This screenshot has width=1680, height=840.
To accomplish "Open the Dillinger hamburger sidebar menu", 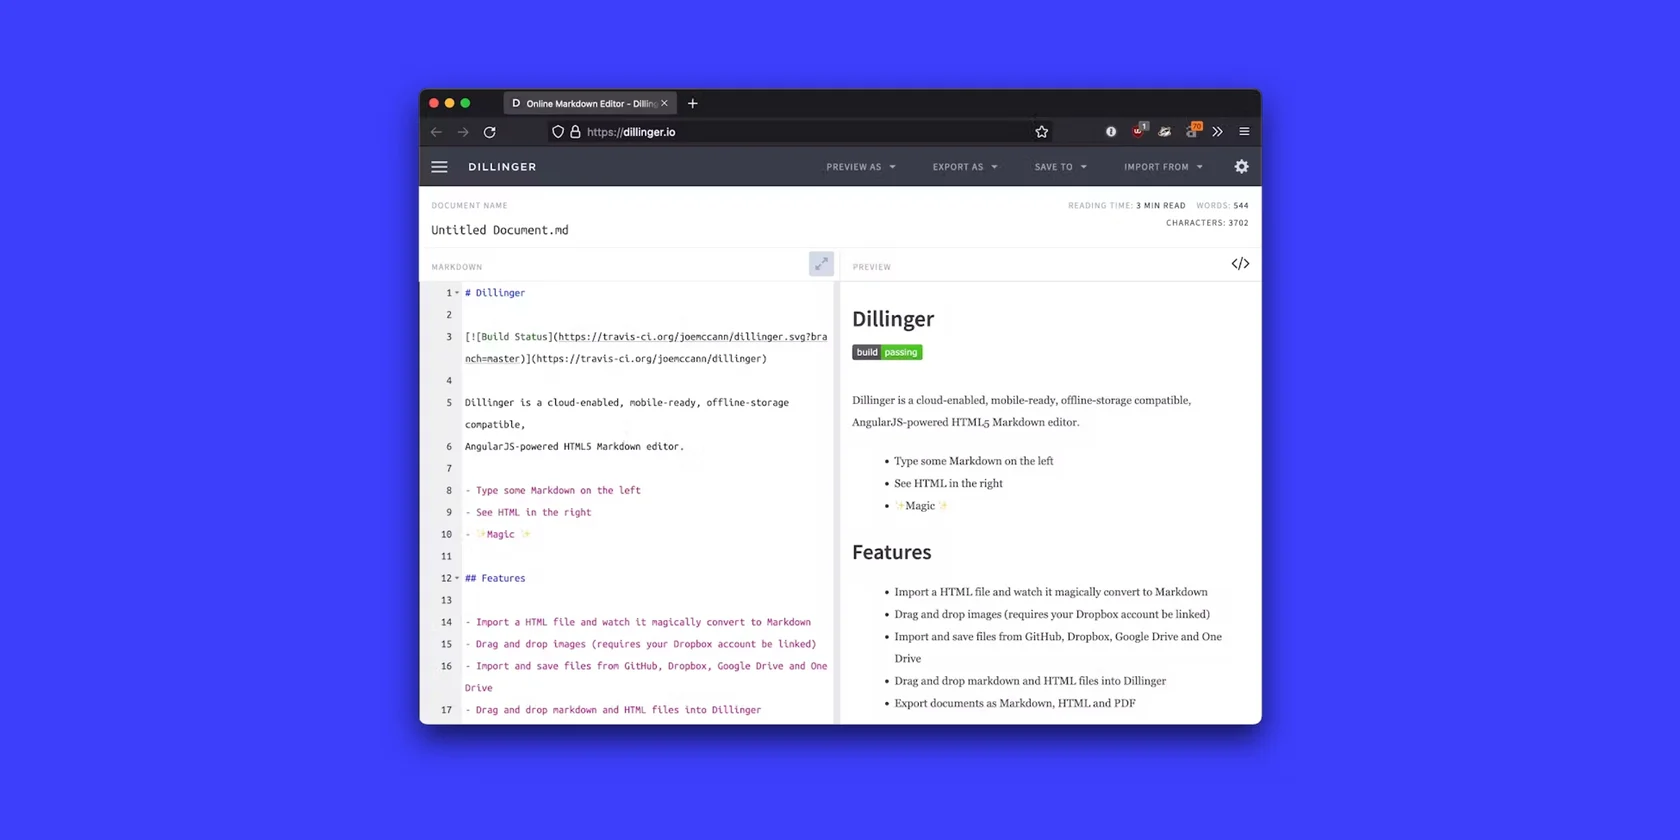I will 439,167.
